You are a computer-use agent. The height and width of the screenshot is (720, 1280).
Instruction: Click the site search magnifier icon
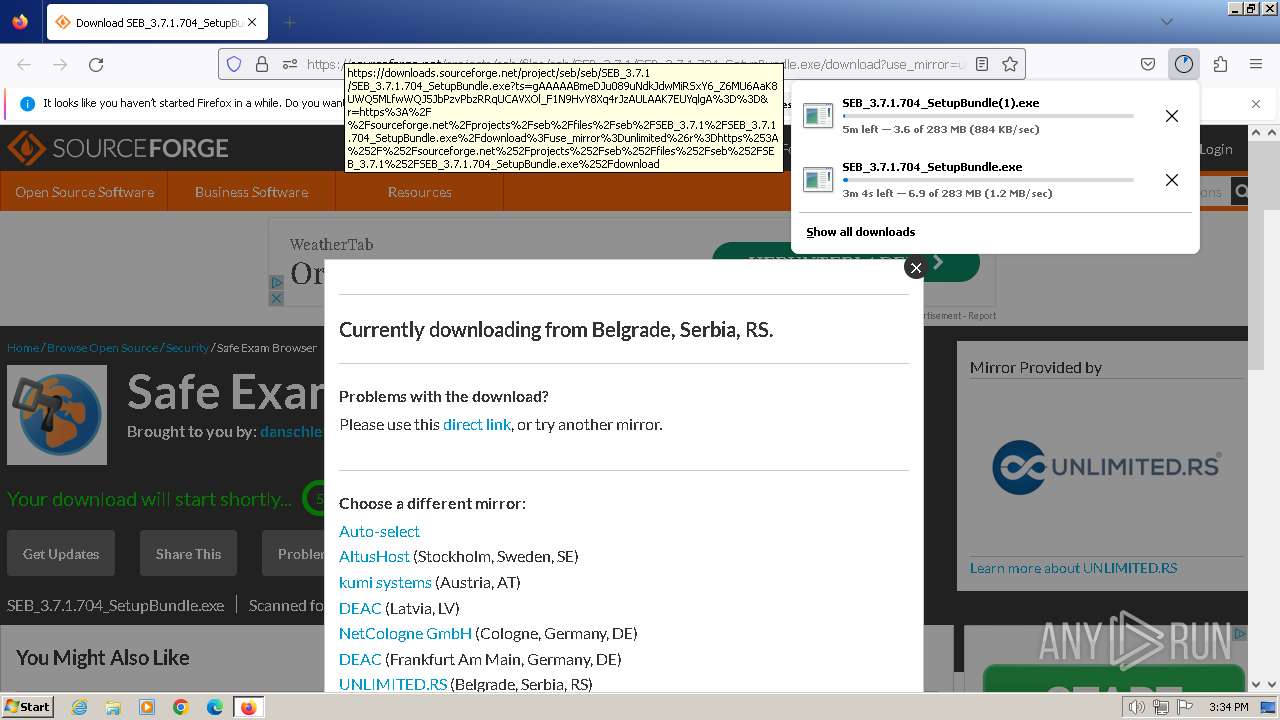click(x=1241, y=192)
